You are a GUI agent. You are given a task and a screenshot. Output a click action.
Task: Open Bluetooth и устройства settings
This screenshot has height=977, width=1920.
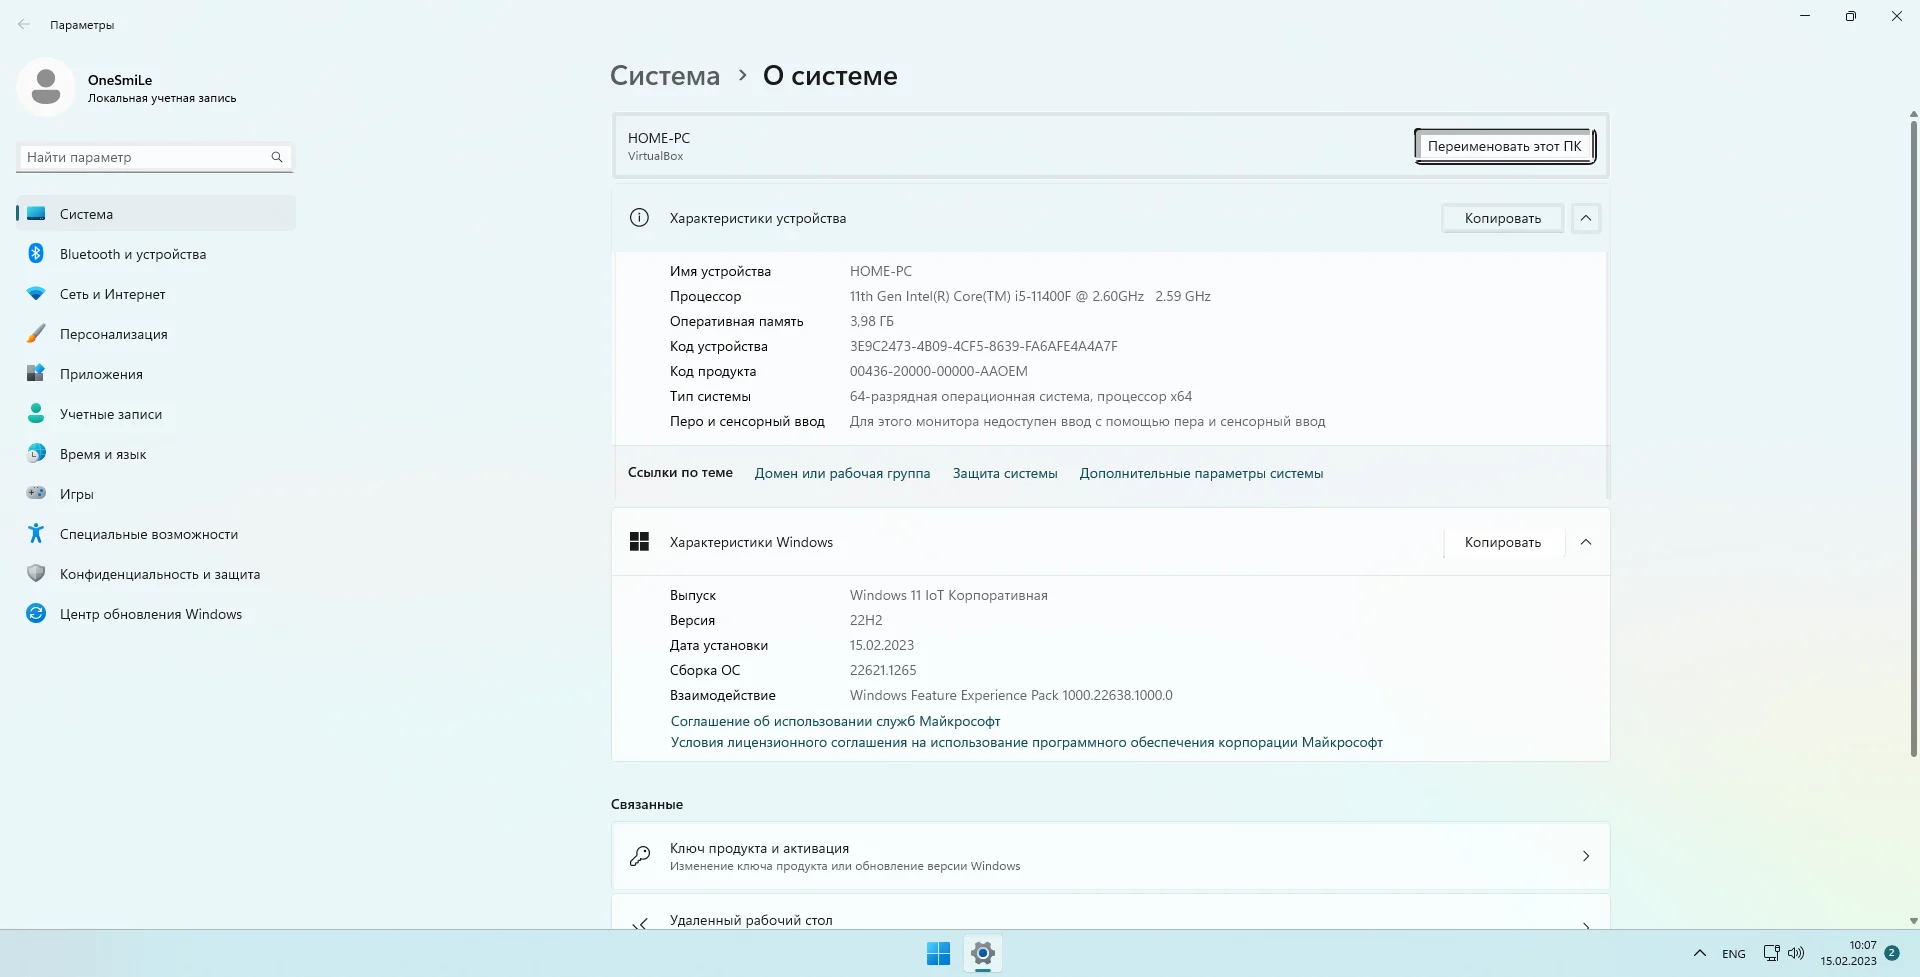[156, 254]
